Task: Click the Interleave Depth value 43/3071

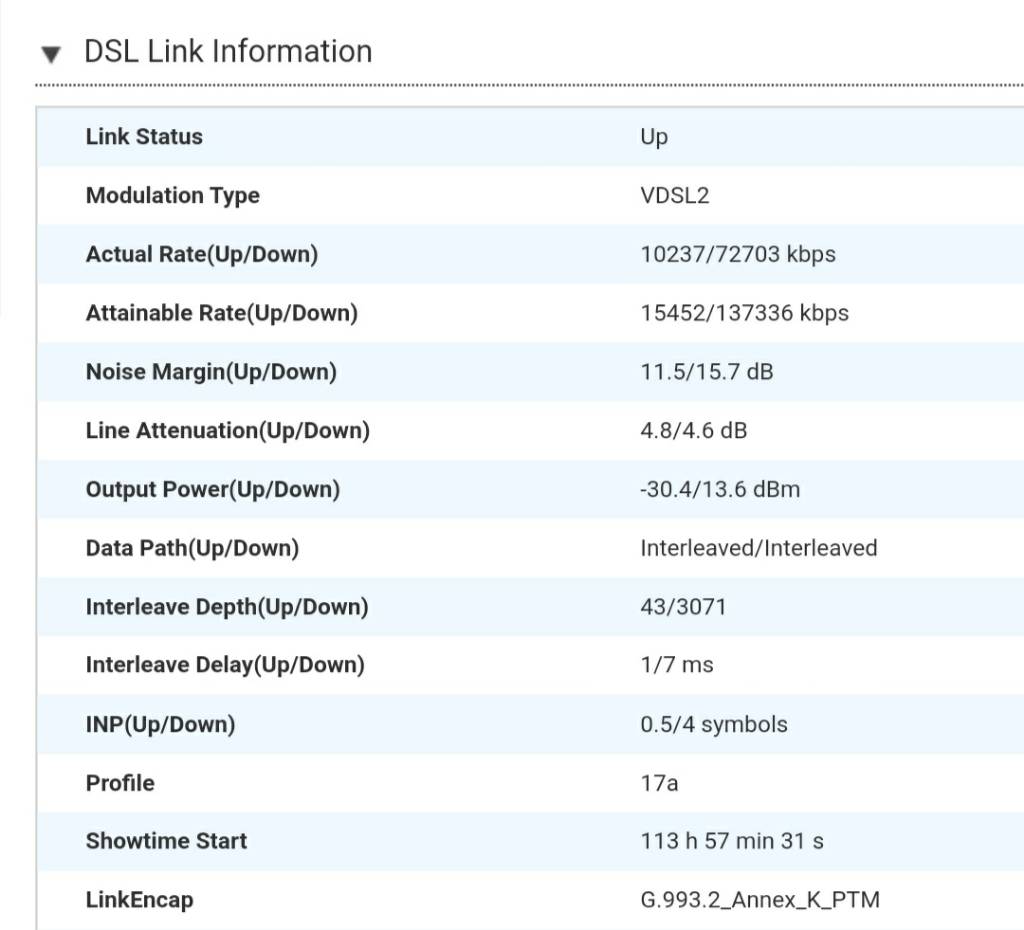Action: (683, 607)
